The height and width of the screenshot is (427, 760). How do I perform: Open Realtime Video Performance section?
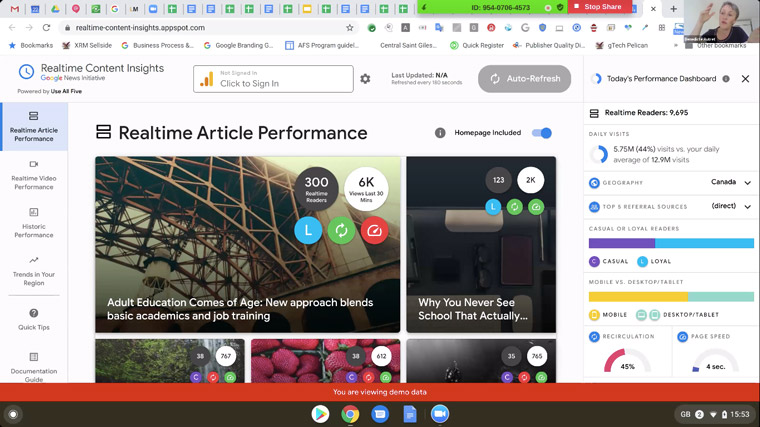coord(33,174)
